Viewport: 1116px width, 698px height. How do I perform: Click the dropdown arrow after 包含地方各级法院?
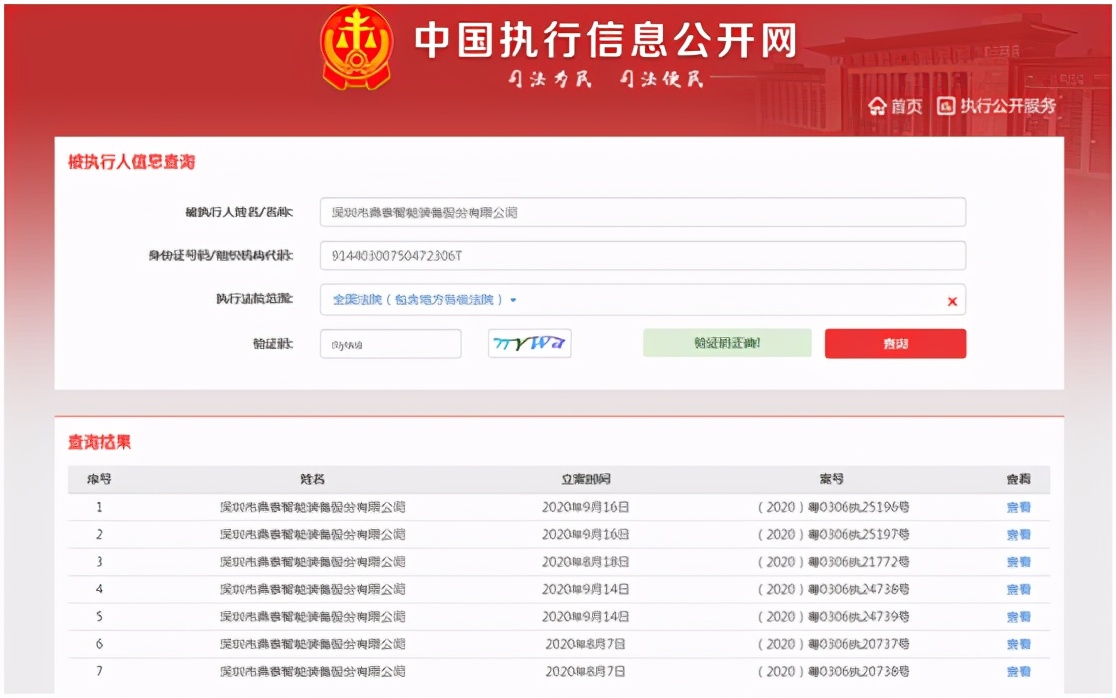click(x=513, y=300)
